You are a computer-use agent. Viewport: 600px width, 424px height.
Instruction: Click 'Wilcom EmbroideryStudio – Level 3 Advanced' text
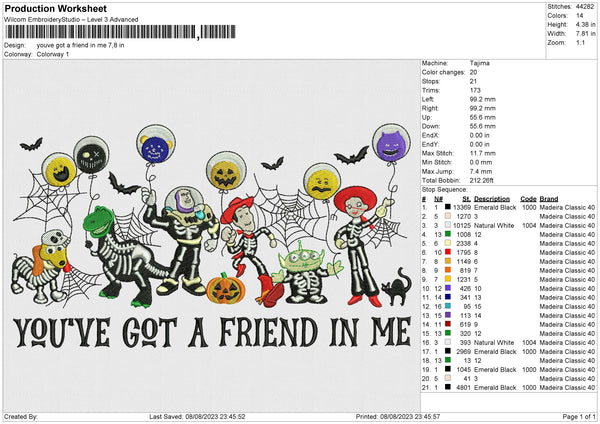pos(71,20)
